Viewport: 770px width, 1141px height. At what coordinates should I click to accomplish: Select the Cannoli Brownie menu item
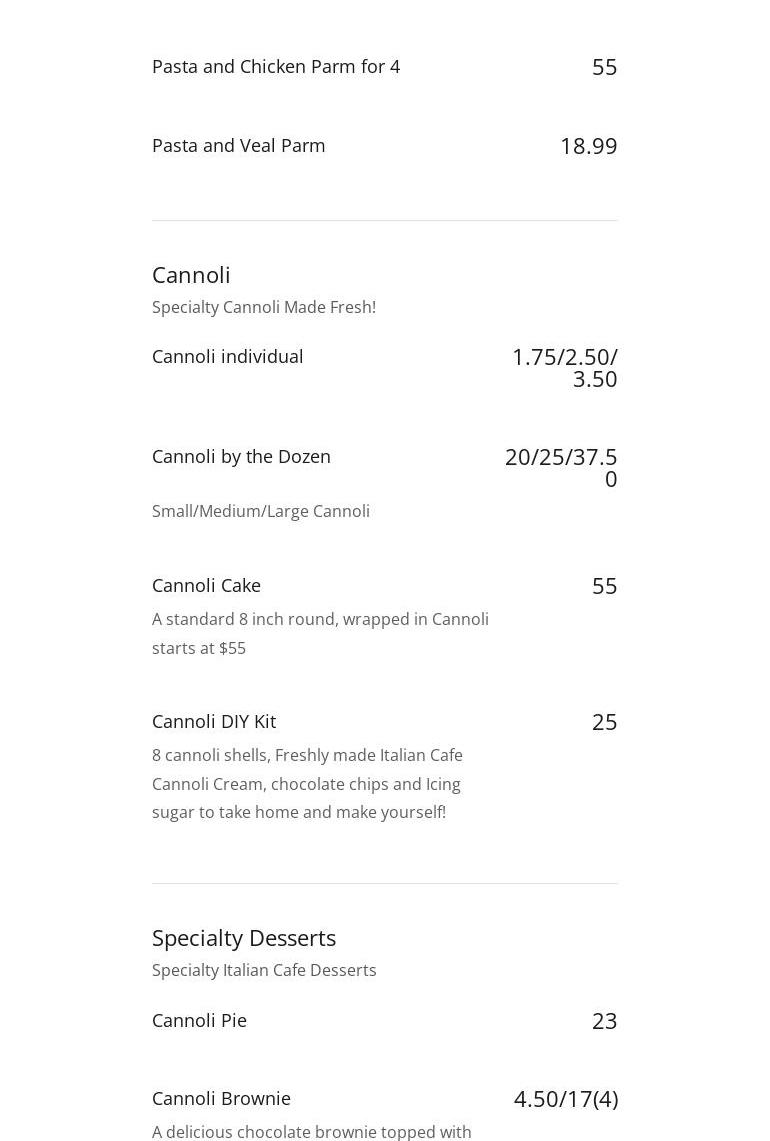(x=221, y=1098)
